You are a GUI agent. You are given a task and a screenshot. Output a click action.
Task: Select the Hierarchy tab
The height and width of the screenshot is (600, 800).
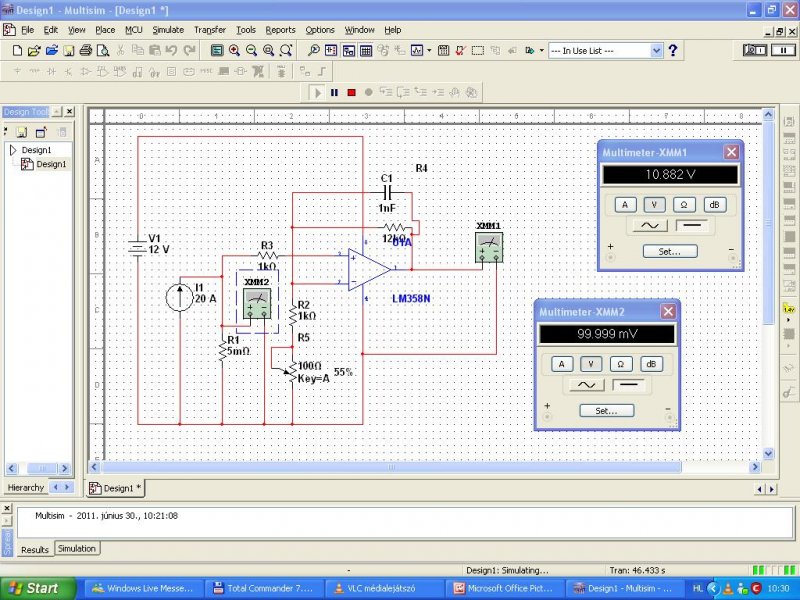click(26, 488)
